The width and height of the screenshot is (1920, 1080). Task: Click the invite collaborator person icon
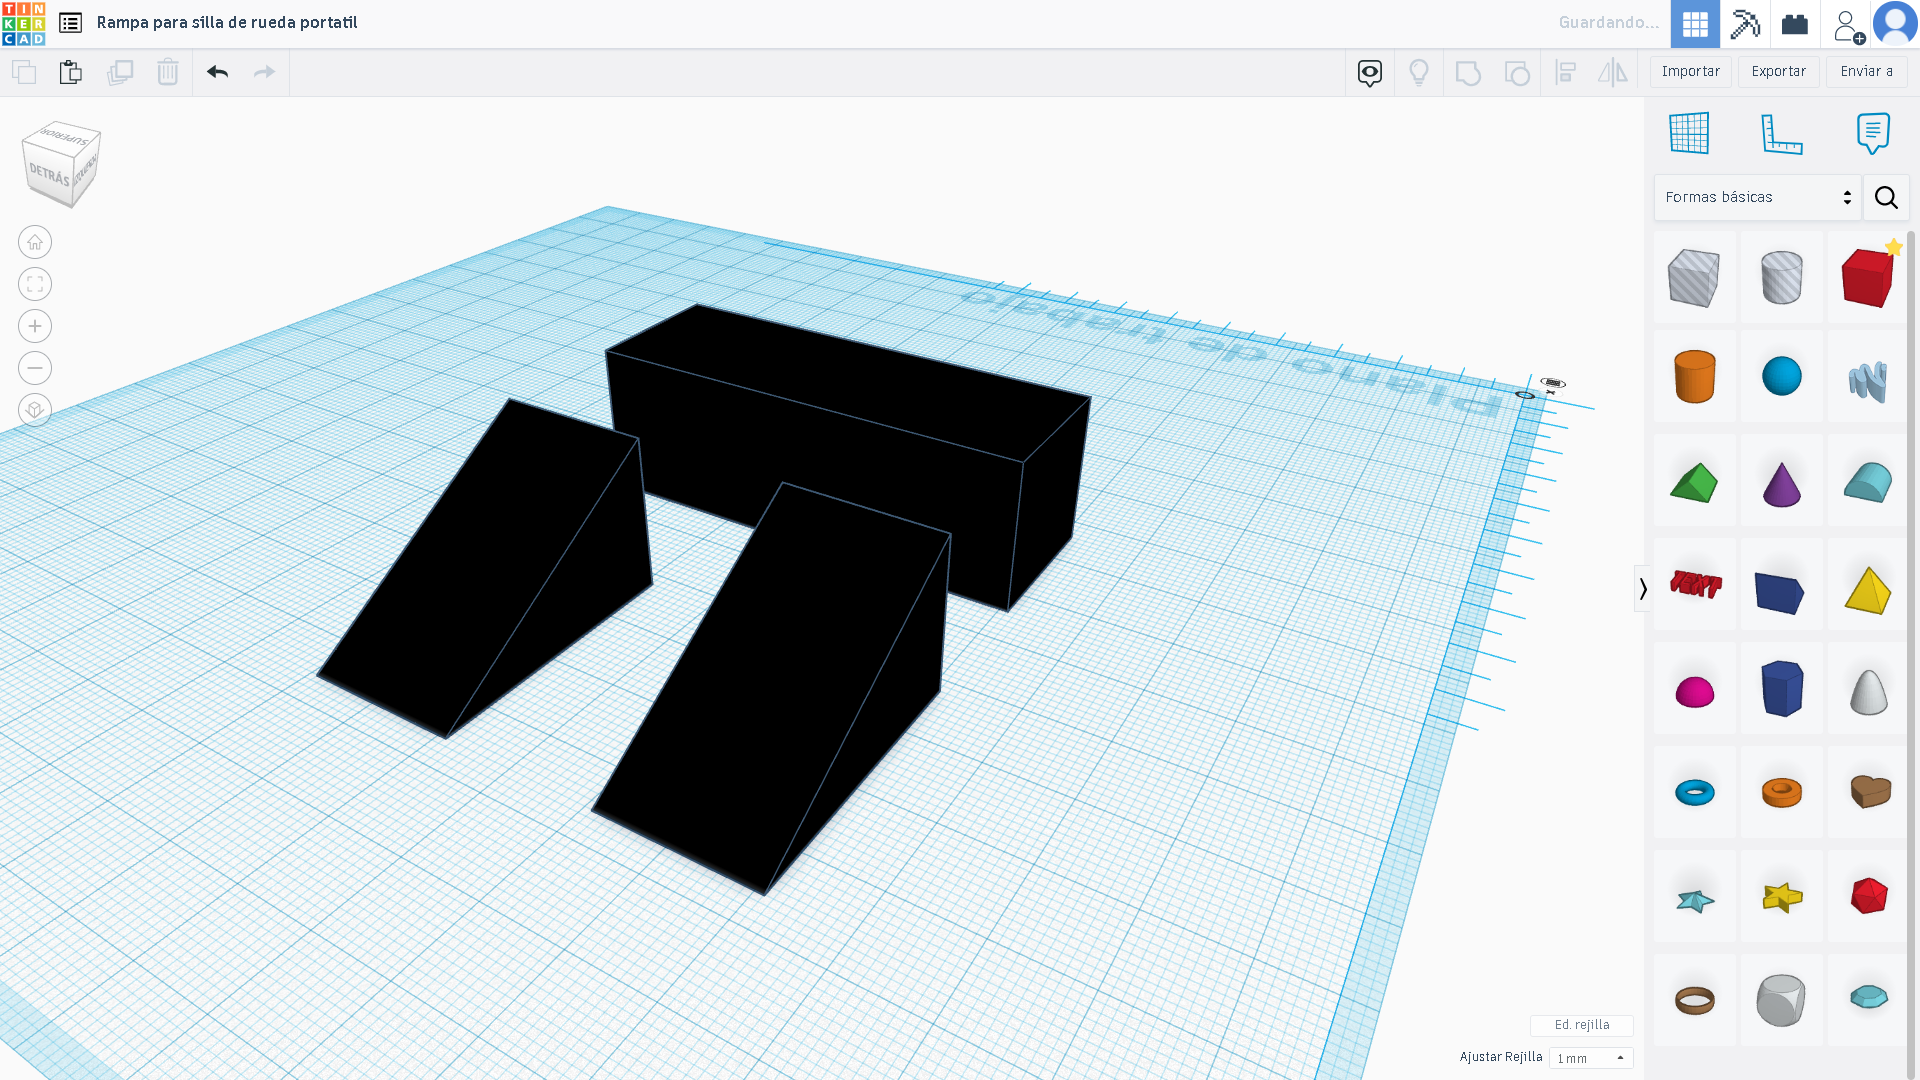(1847, 25)
